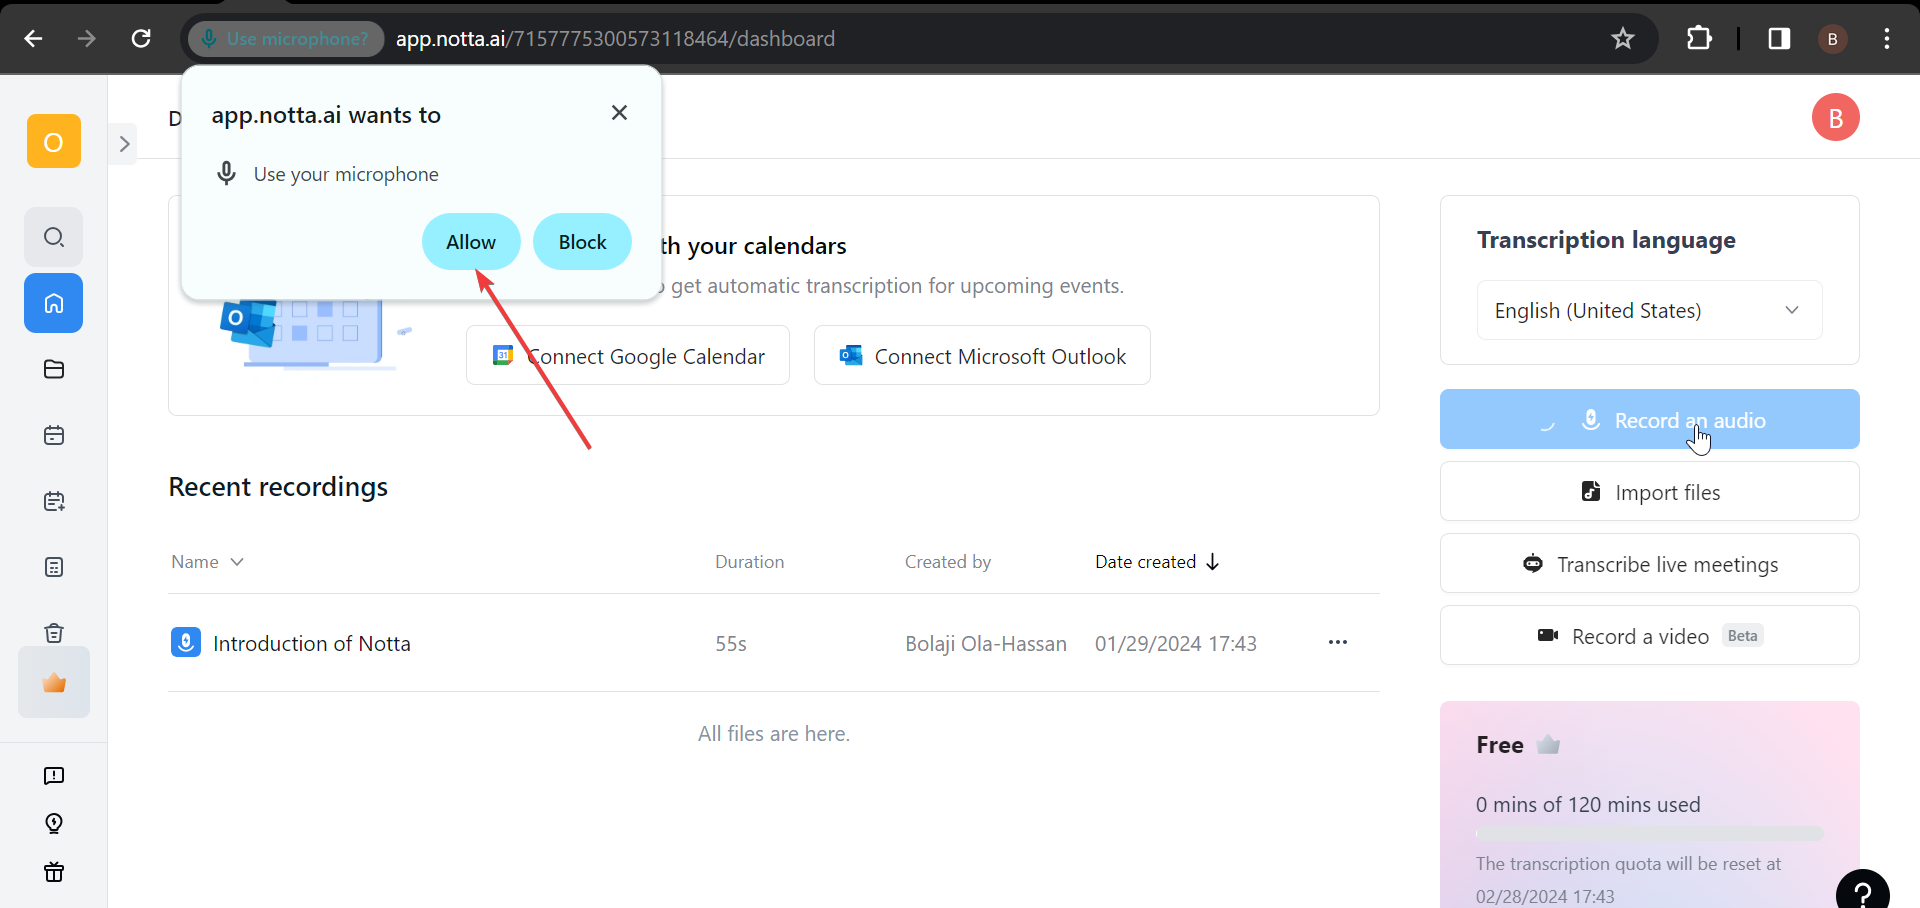This screenshot has width=1920, height=908.
Task: Open the Transcription language dropdown
Action: (1649, 310)
